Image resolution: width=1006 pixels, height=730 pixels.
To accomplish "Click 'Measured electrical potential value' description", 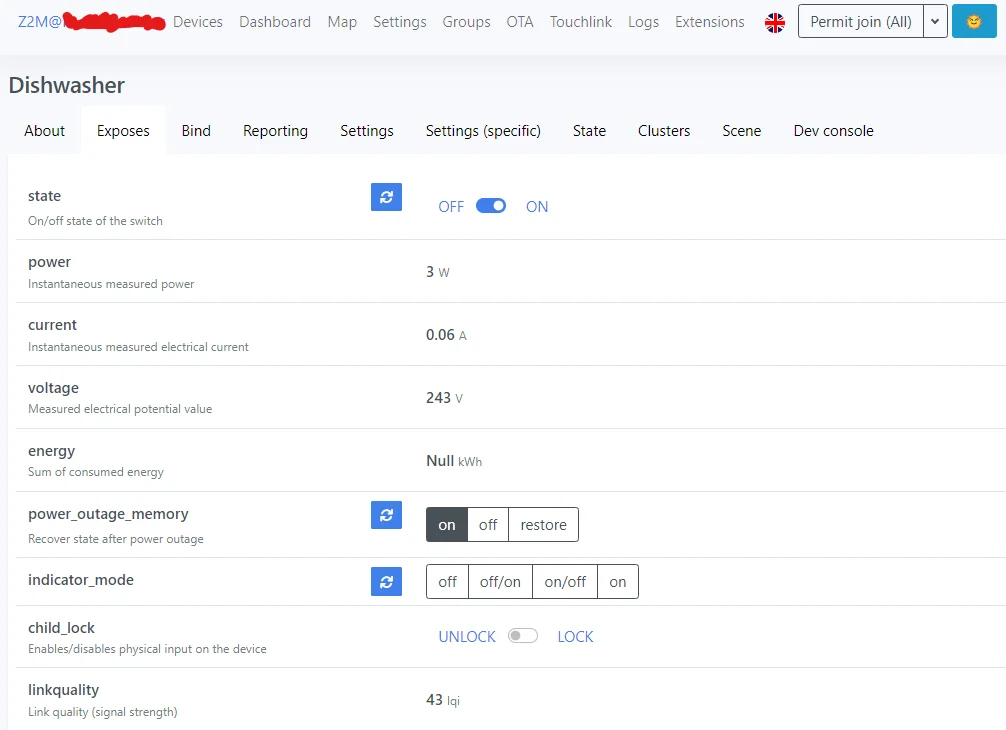I will (x=120, y=409).
